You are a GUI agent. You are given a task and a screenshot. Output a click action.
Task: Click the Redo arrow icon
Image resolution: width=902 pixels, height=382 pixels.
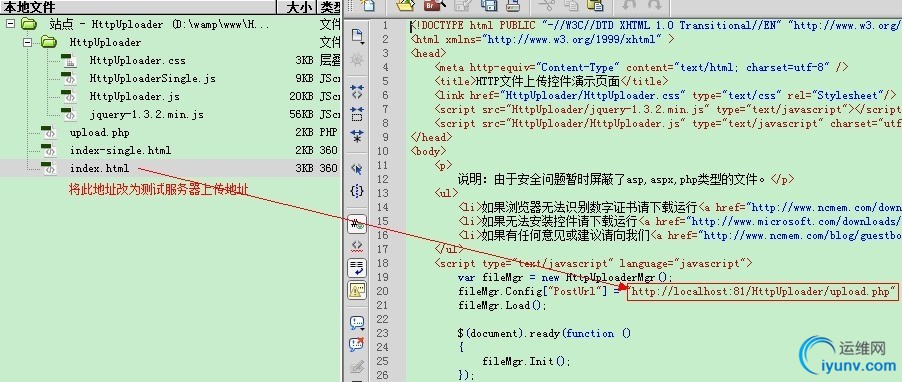tap(655, 5)
